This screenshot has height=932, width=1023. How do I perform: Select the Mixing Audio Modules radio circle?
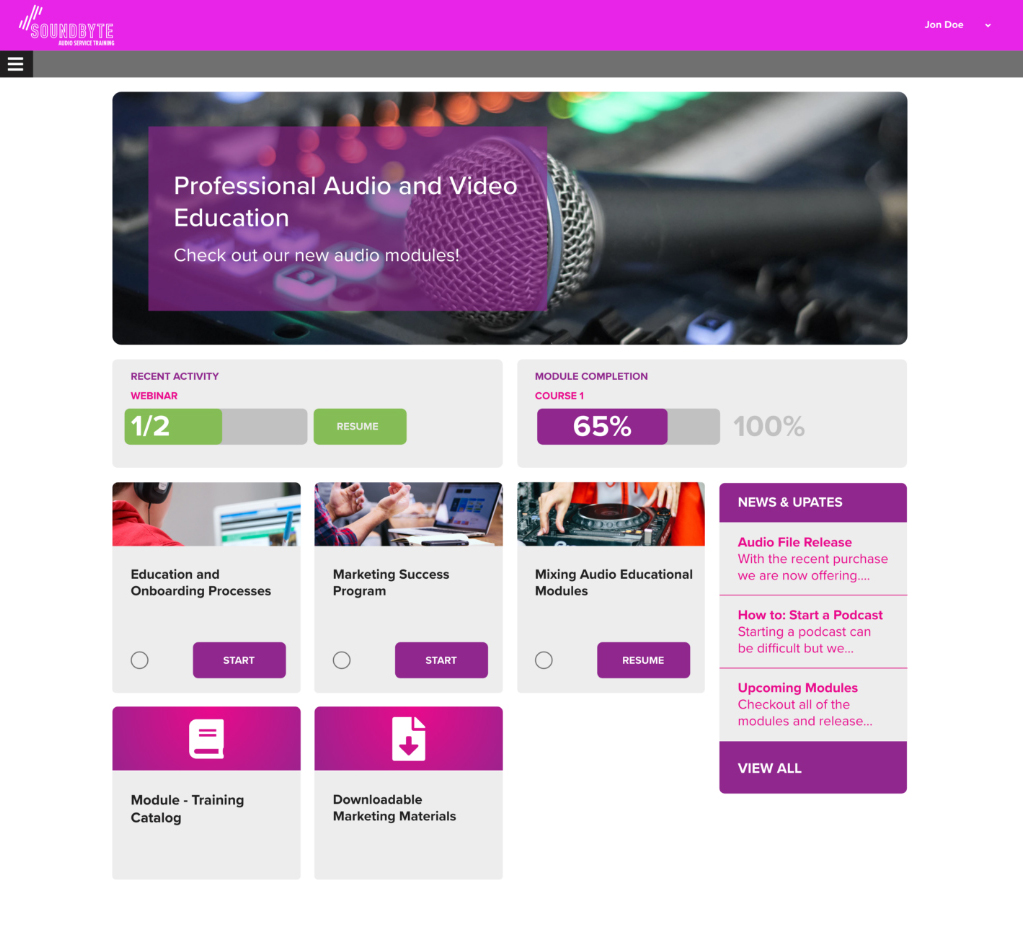[x=544, y=660]
